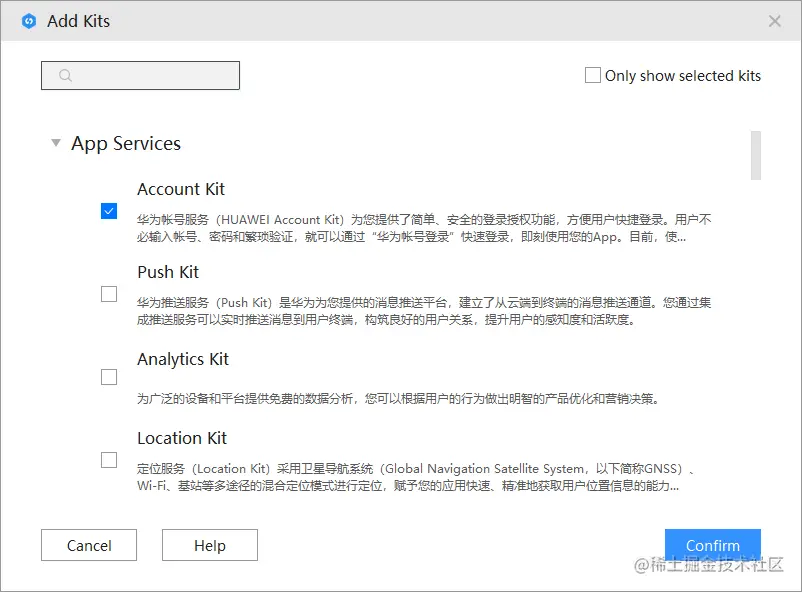Click the Cancel button
Screen dimensions: 802x592
click(x=89, y=545)
